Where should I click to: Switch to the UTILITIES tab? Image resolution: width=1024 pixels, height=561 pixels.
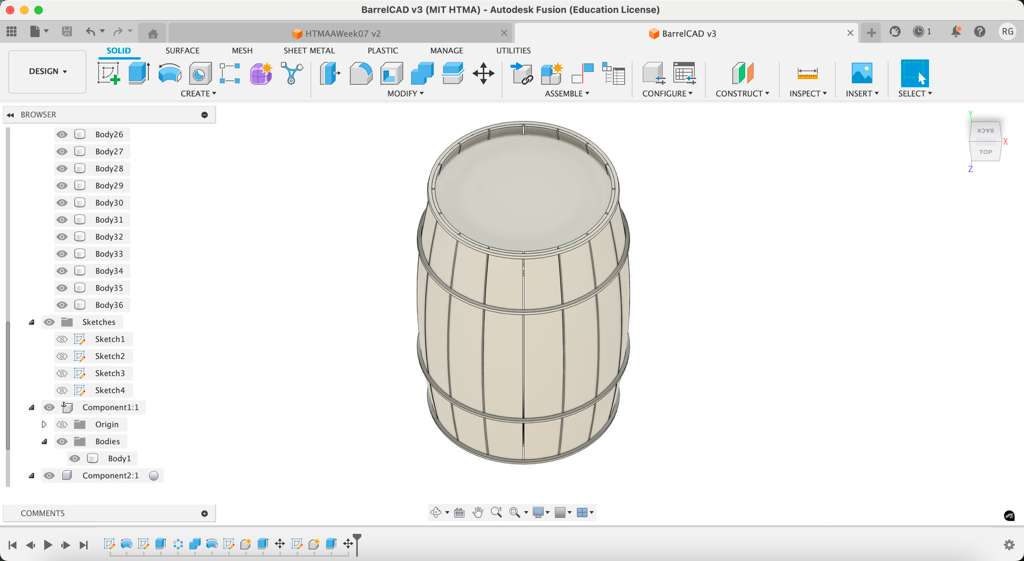[x=513, y=50]
